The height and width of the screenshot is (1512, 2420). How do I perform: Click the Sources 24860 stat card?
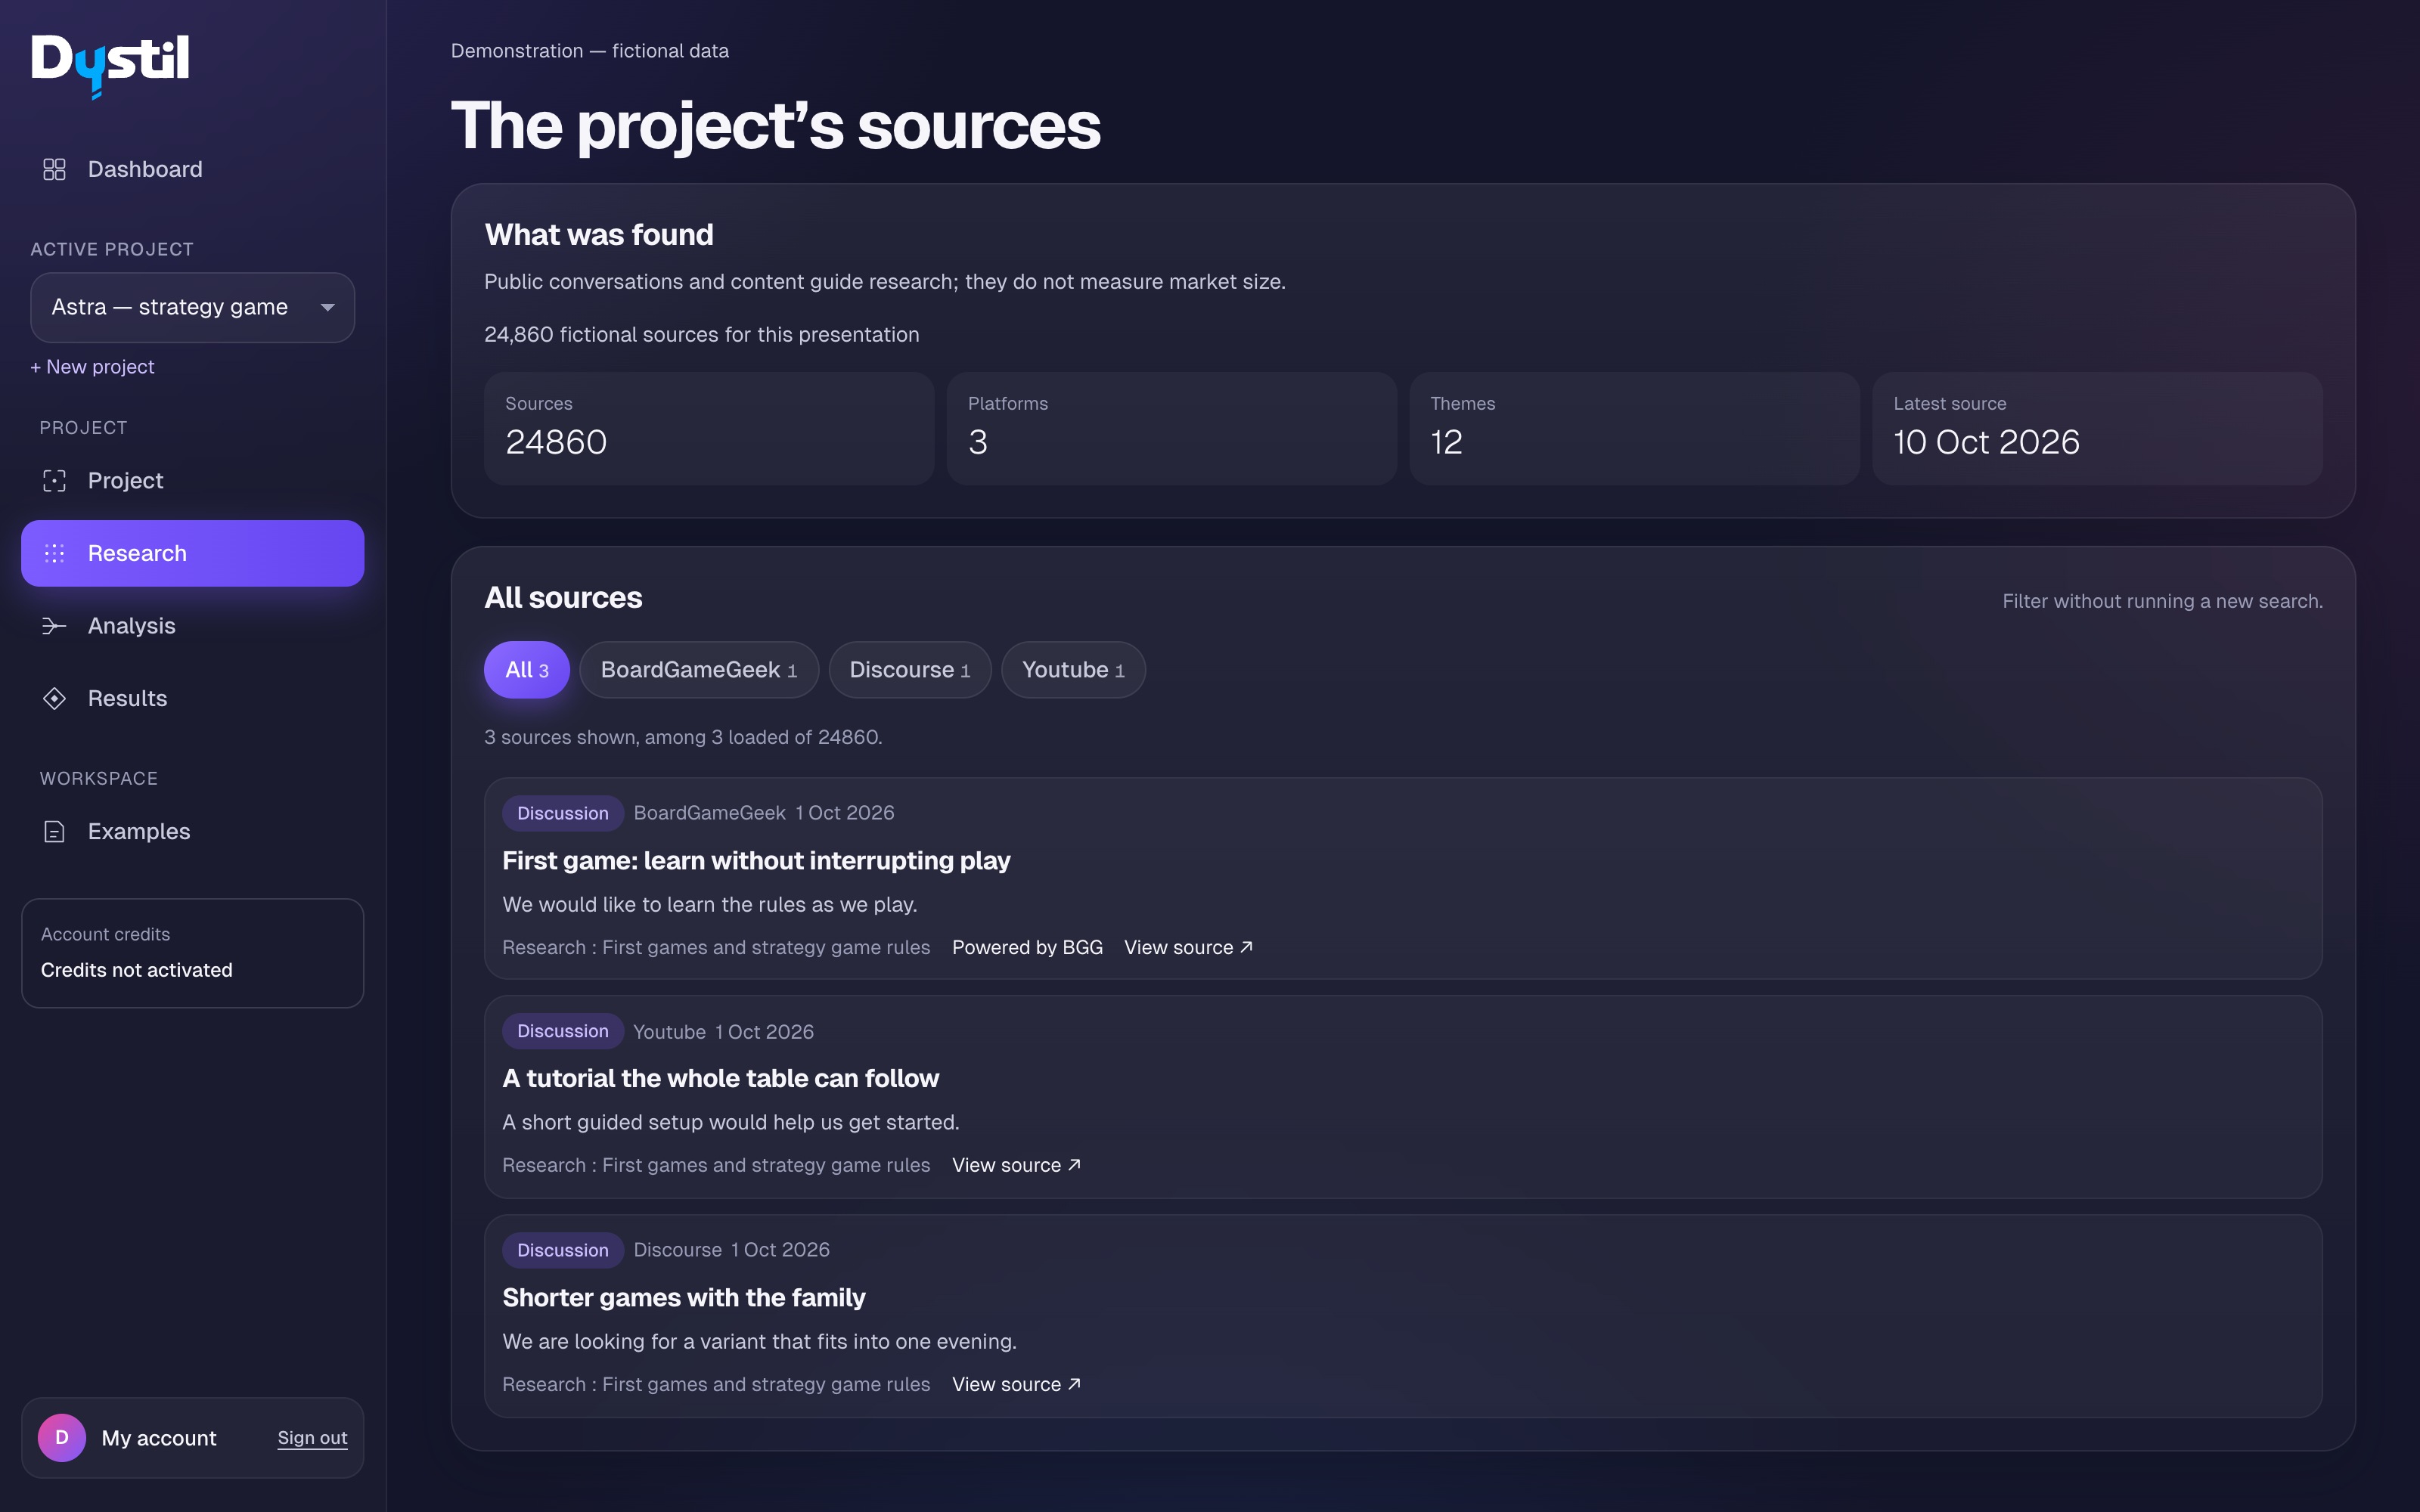point(708,429)
